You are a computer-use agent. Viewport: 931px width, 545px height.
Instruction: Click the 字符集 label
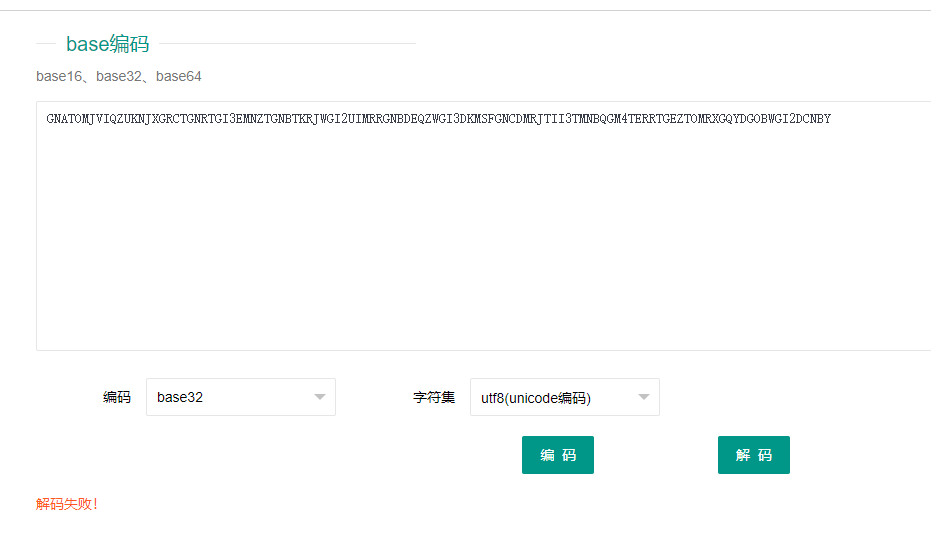(x=434, y=397)
